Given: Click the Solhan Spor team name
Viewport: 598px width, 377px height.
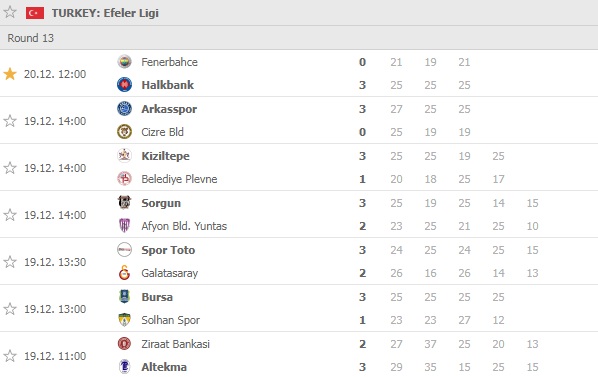Looking at the screenshot, I should pos(170,320).
